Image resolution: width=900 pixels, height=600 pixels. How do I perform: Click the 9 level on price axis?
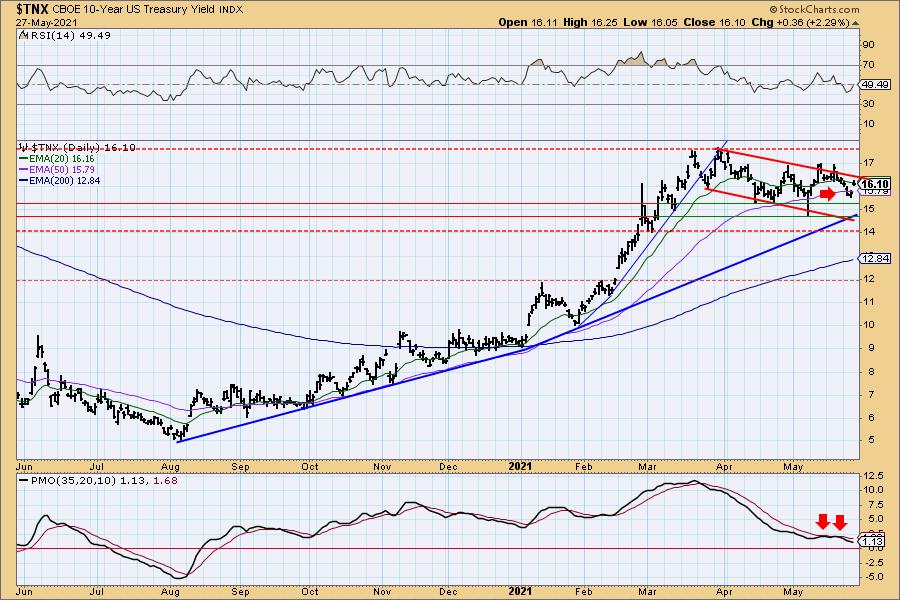point(871,347)
